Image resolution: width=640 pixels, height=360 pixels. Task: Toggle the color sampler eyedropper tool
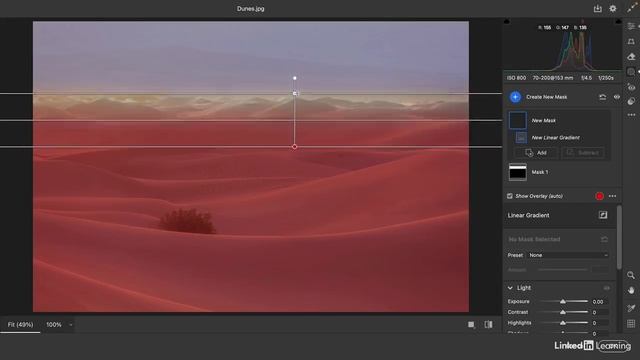point(631,308)
